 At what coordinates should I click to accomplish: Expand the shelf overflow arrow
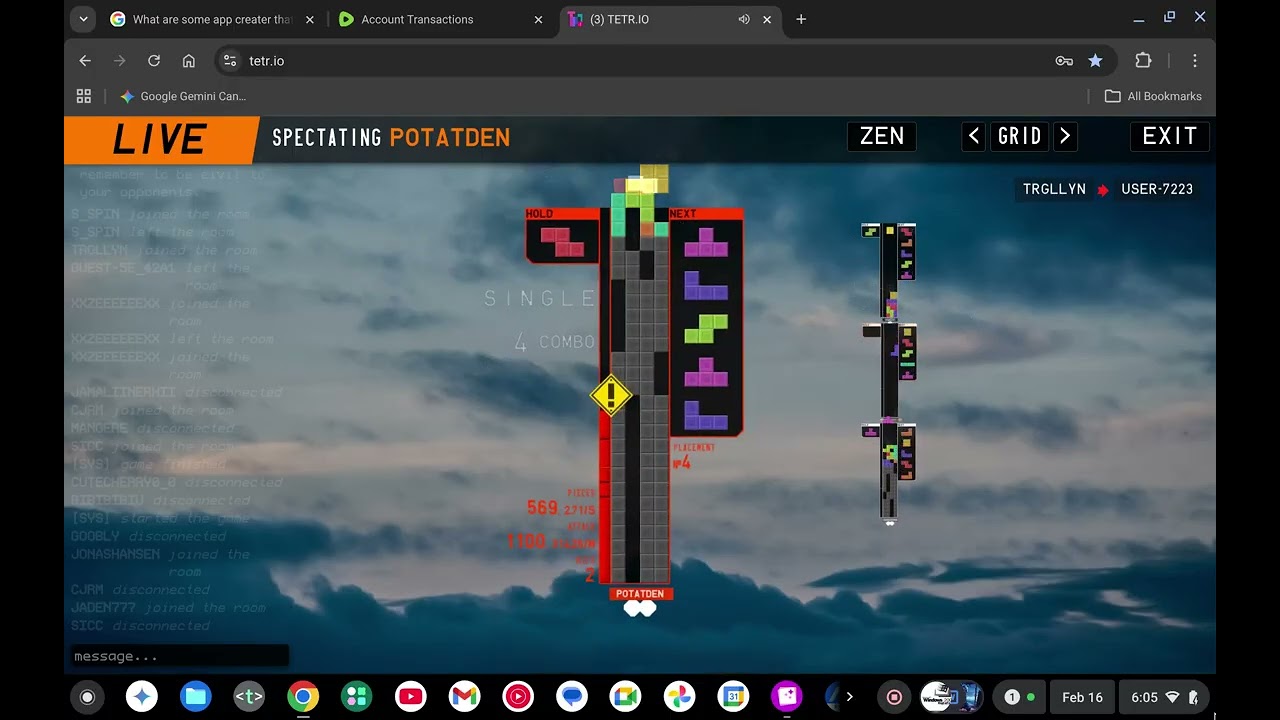[850, 697]
